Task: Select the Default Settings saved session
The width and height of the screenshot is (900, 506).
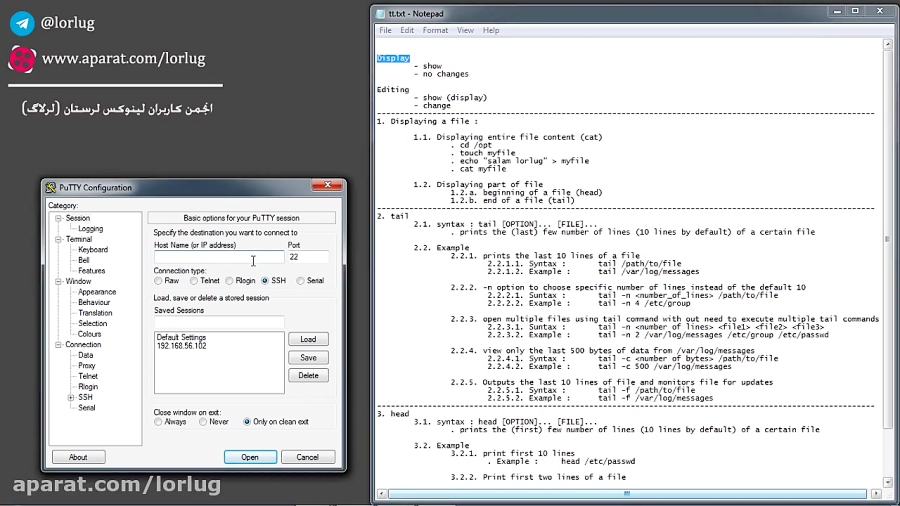Action: [181, 337]
